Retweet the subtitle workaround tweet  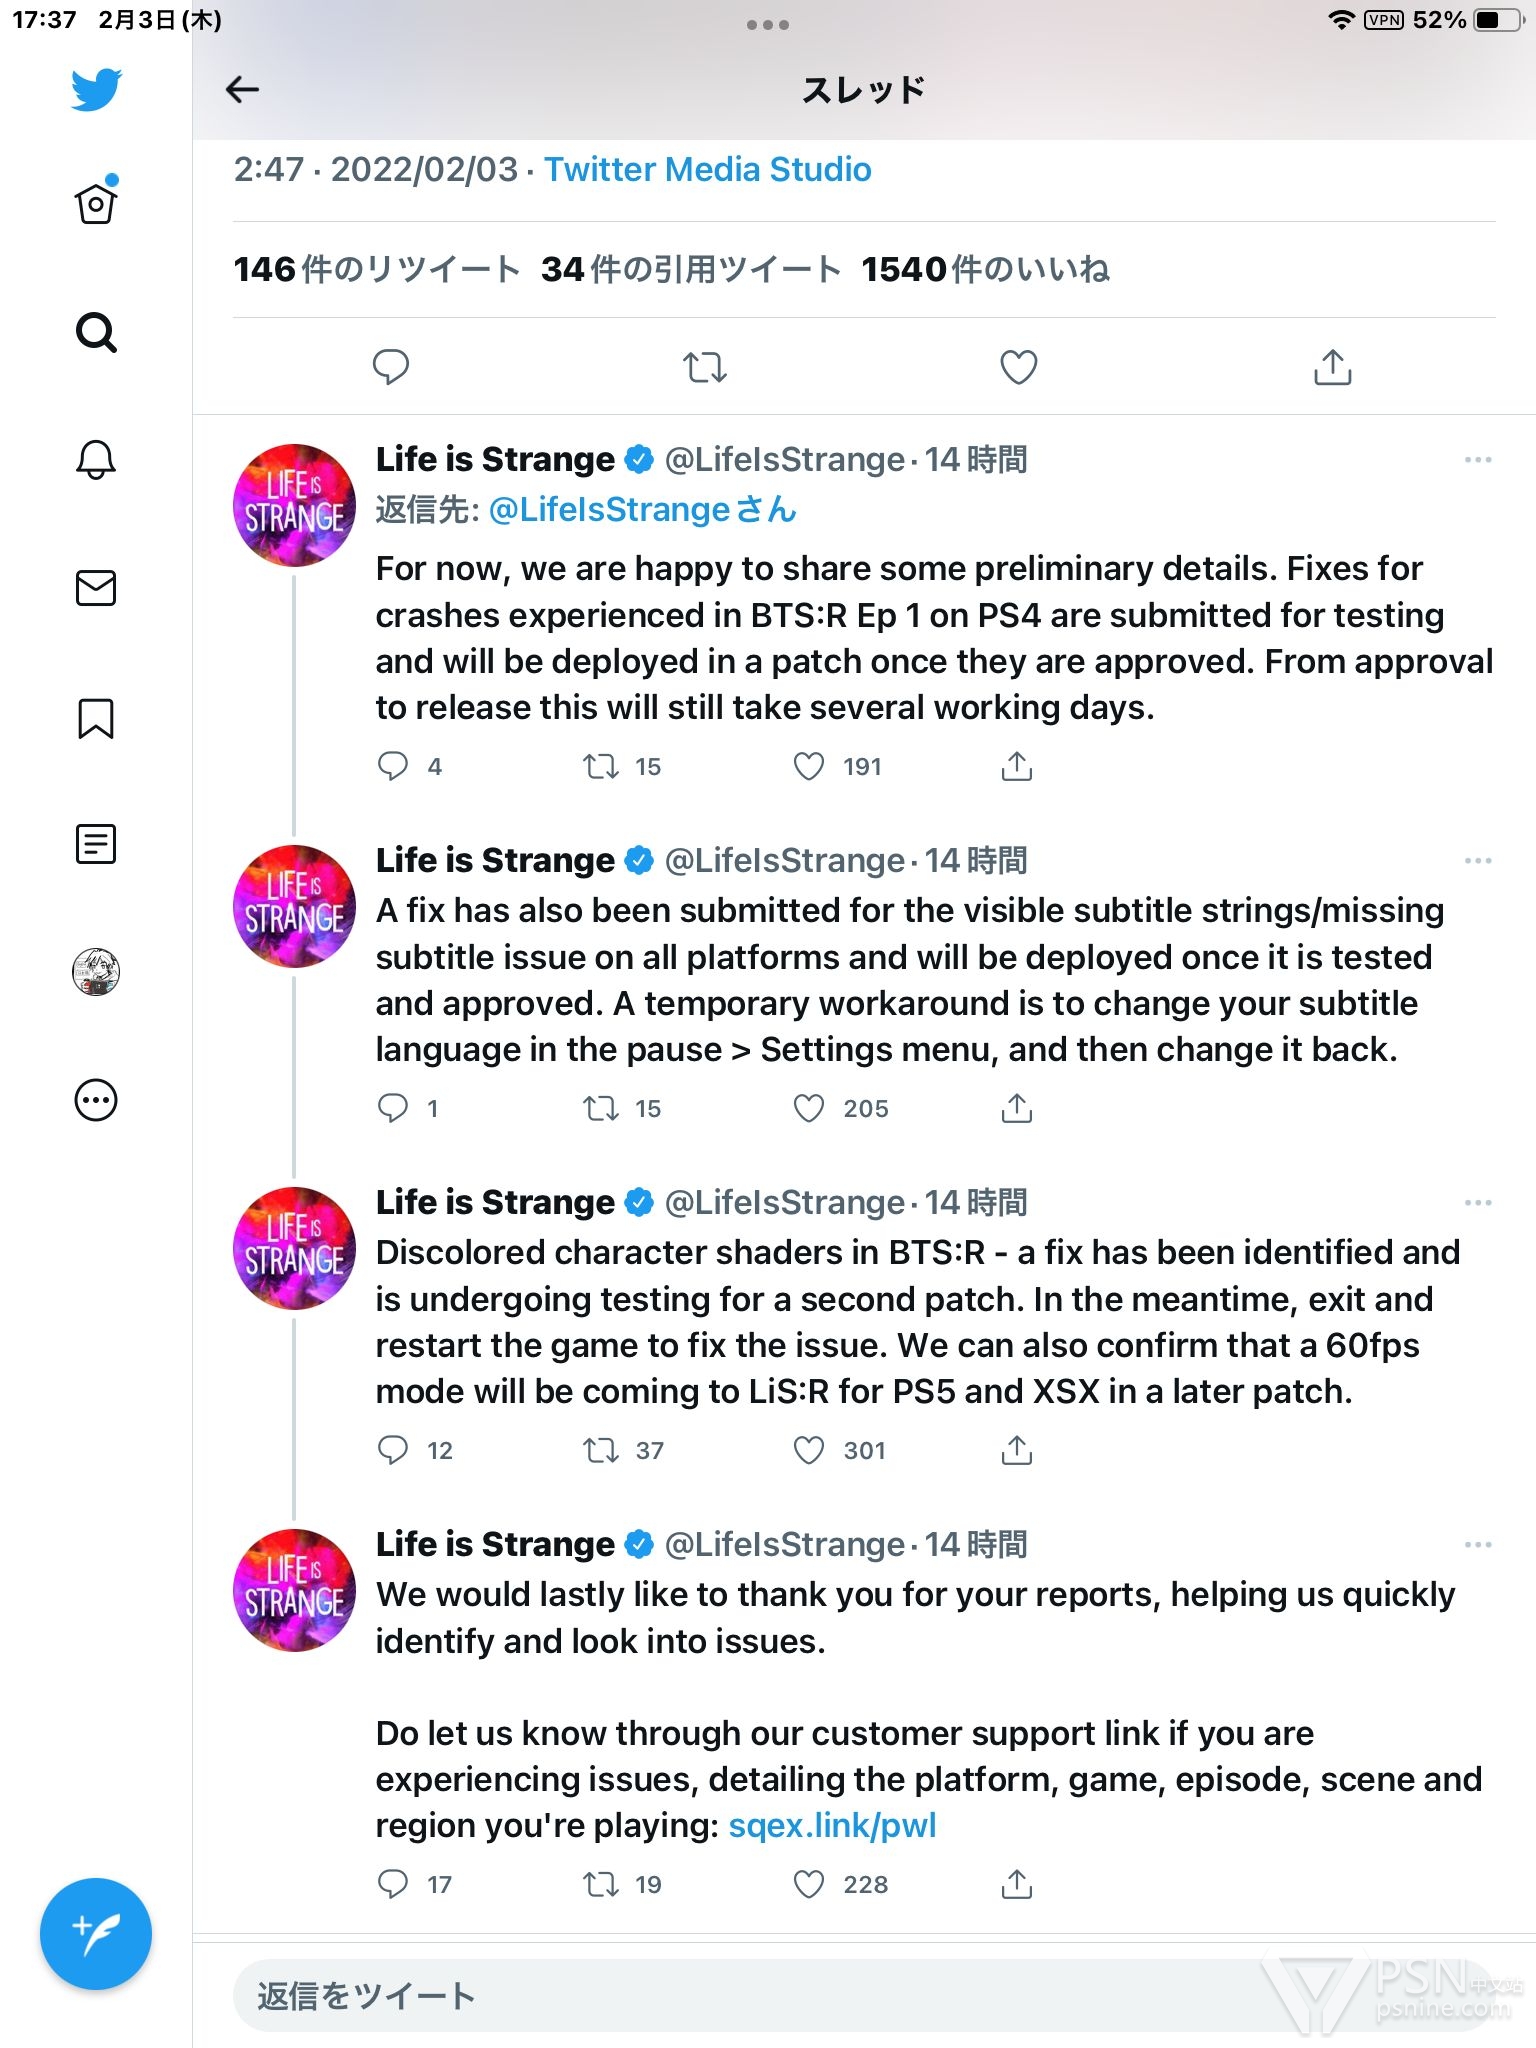tap(601, 1108)
